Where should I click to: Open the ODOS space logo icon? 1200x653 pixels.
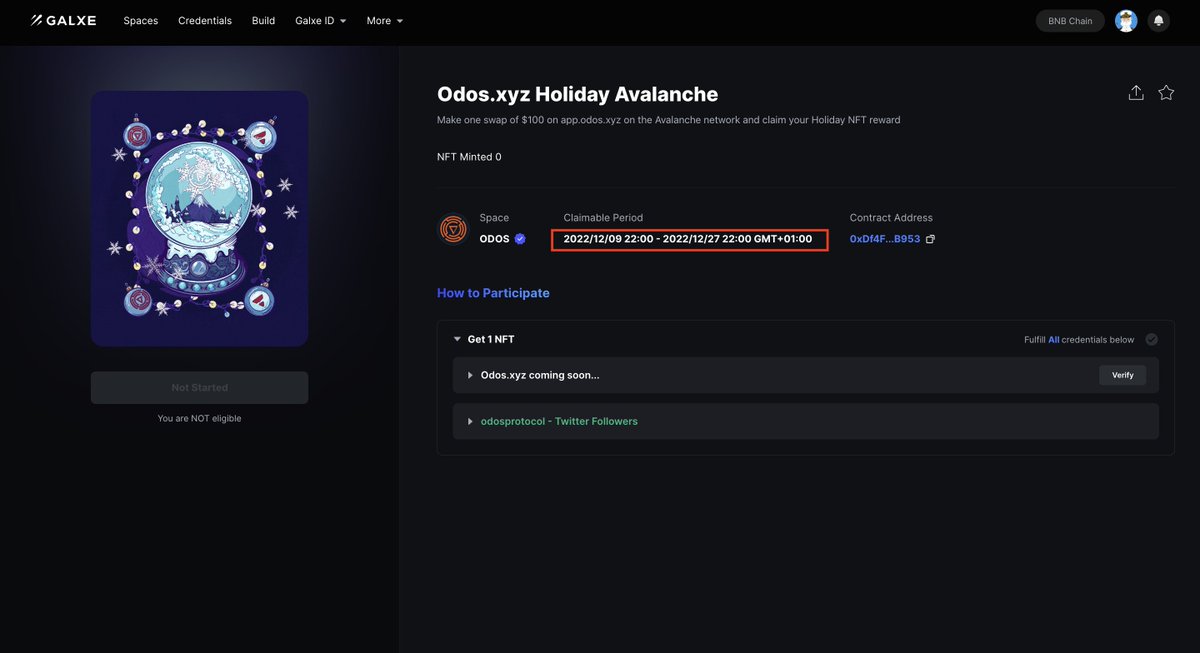(454, 229)
